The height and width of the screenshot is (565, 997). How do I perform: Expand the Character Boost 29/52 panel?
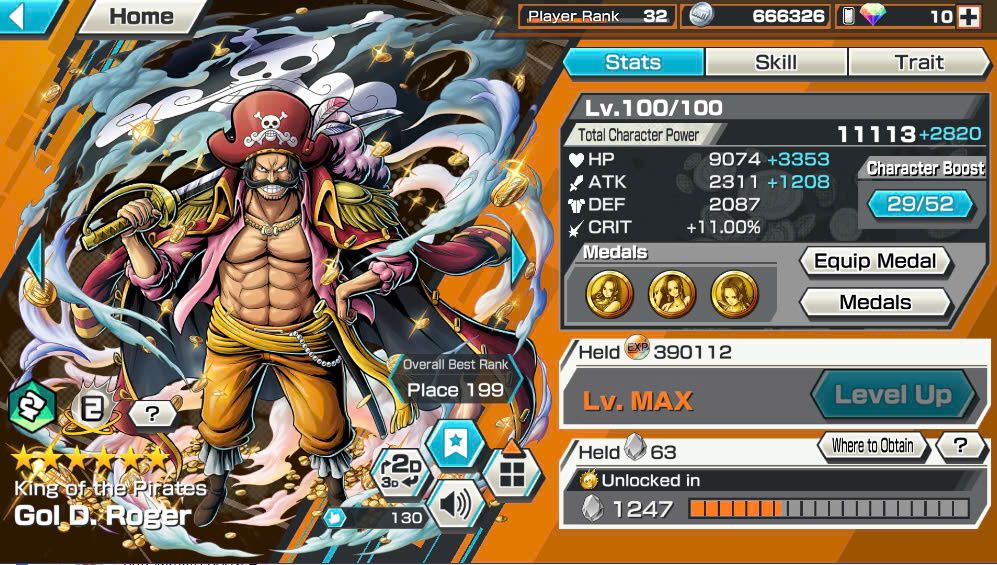(x=920, y=204)
